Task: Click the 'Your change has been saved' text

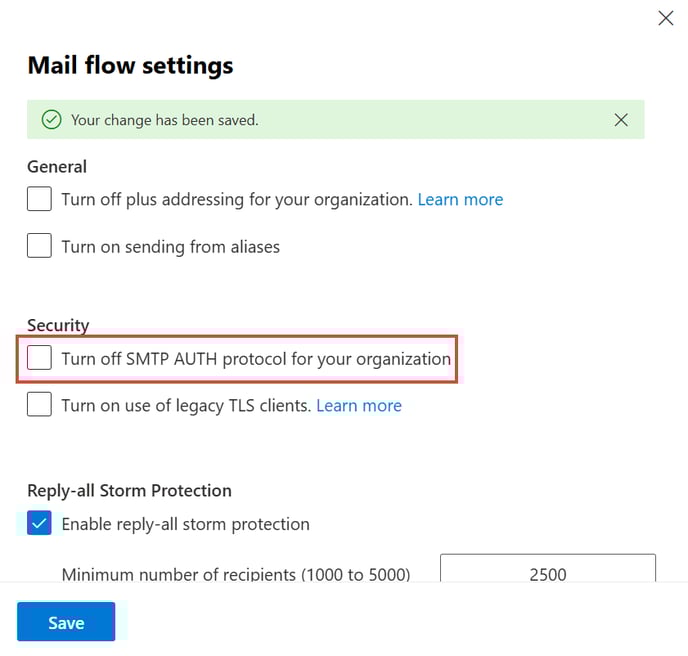Action: (x=164, y=120)
